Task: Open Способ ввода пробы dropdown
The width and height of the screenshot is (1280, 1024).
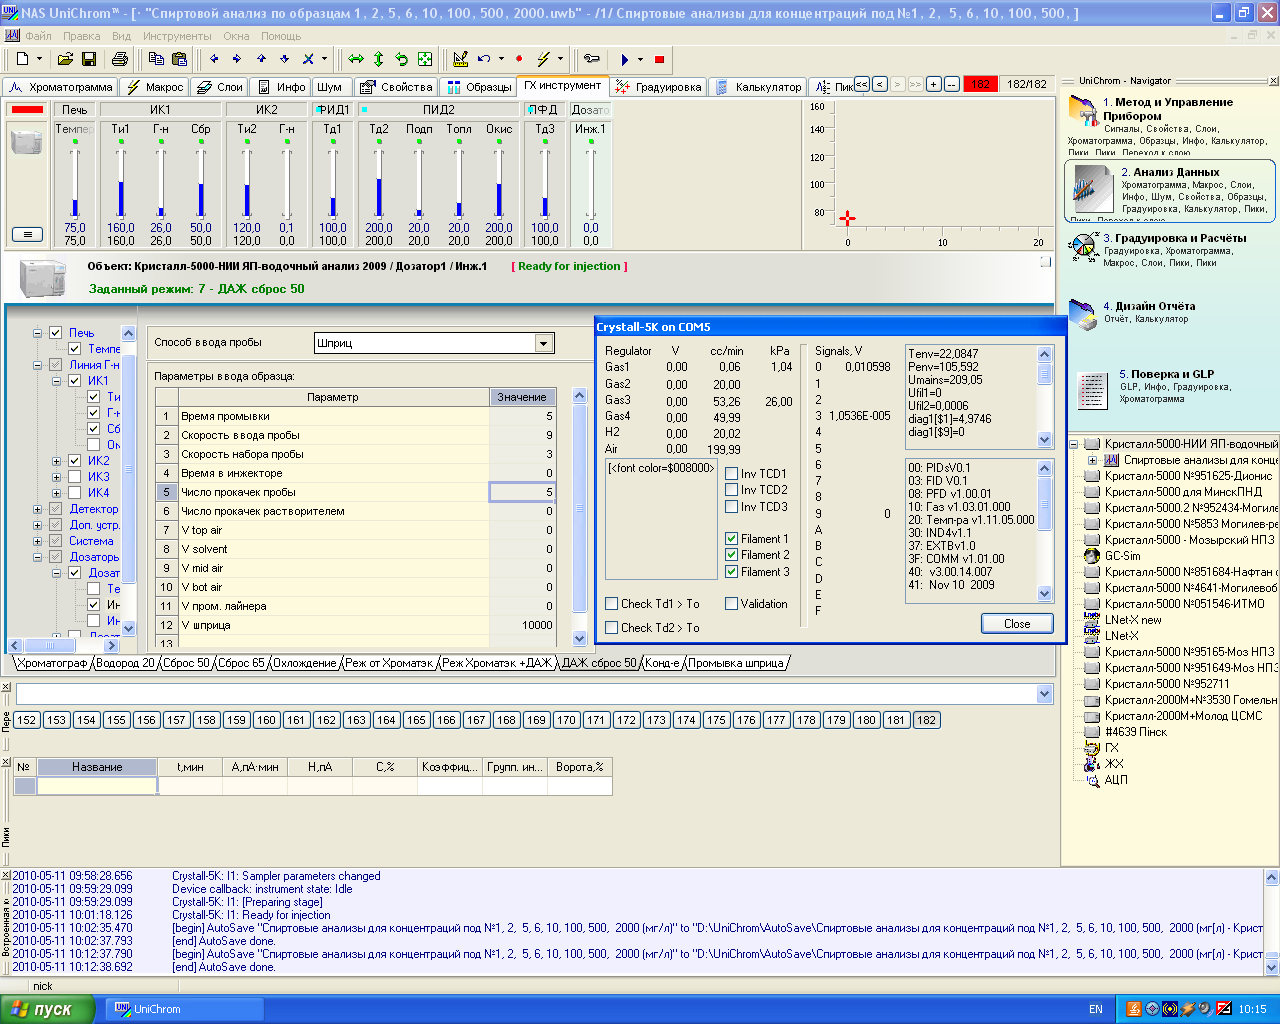Action: click(544, 343)
